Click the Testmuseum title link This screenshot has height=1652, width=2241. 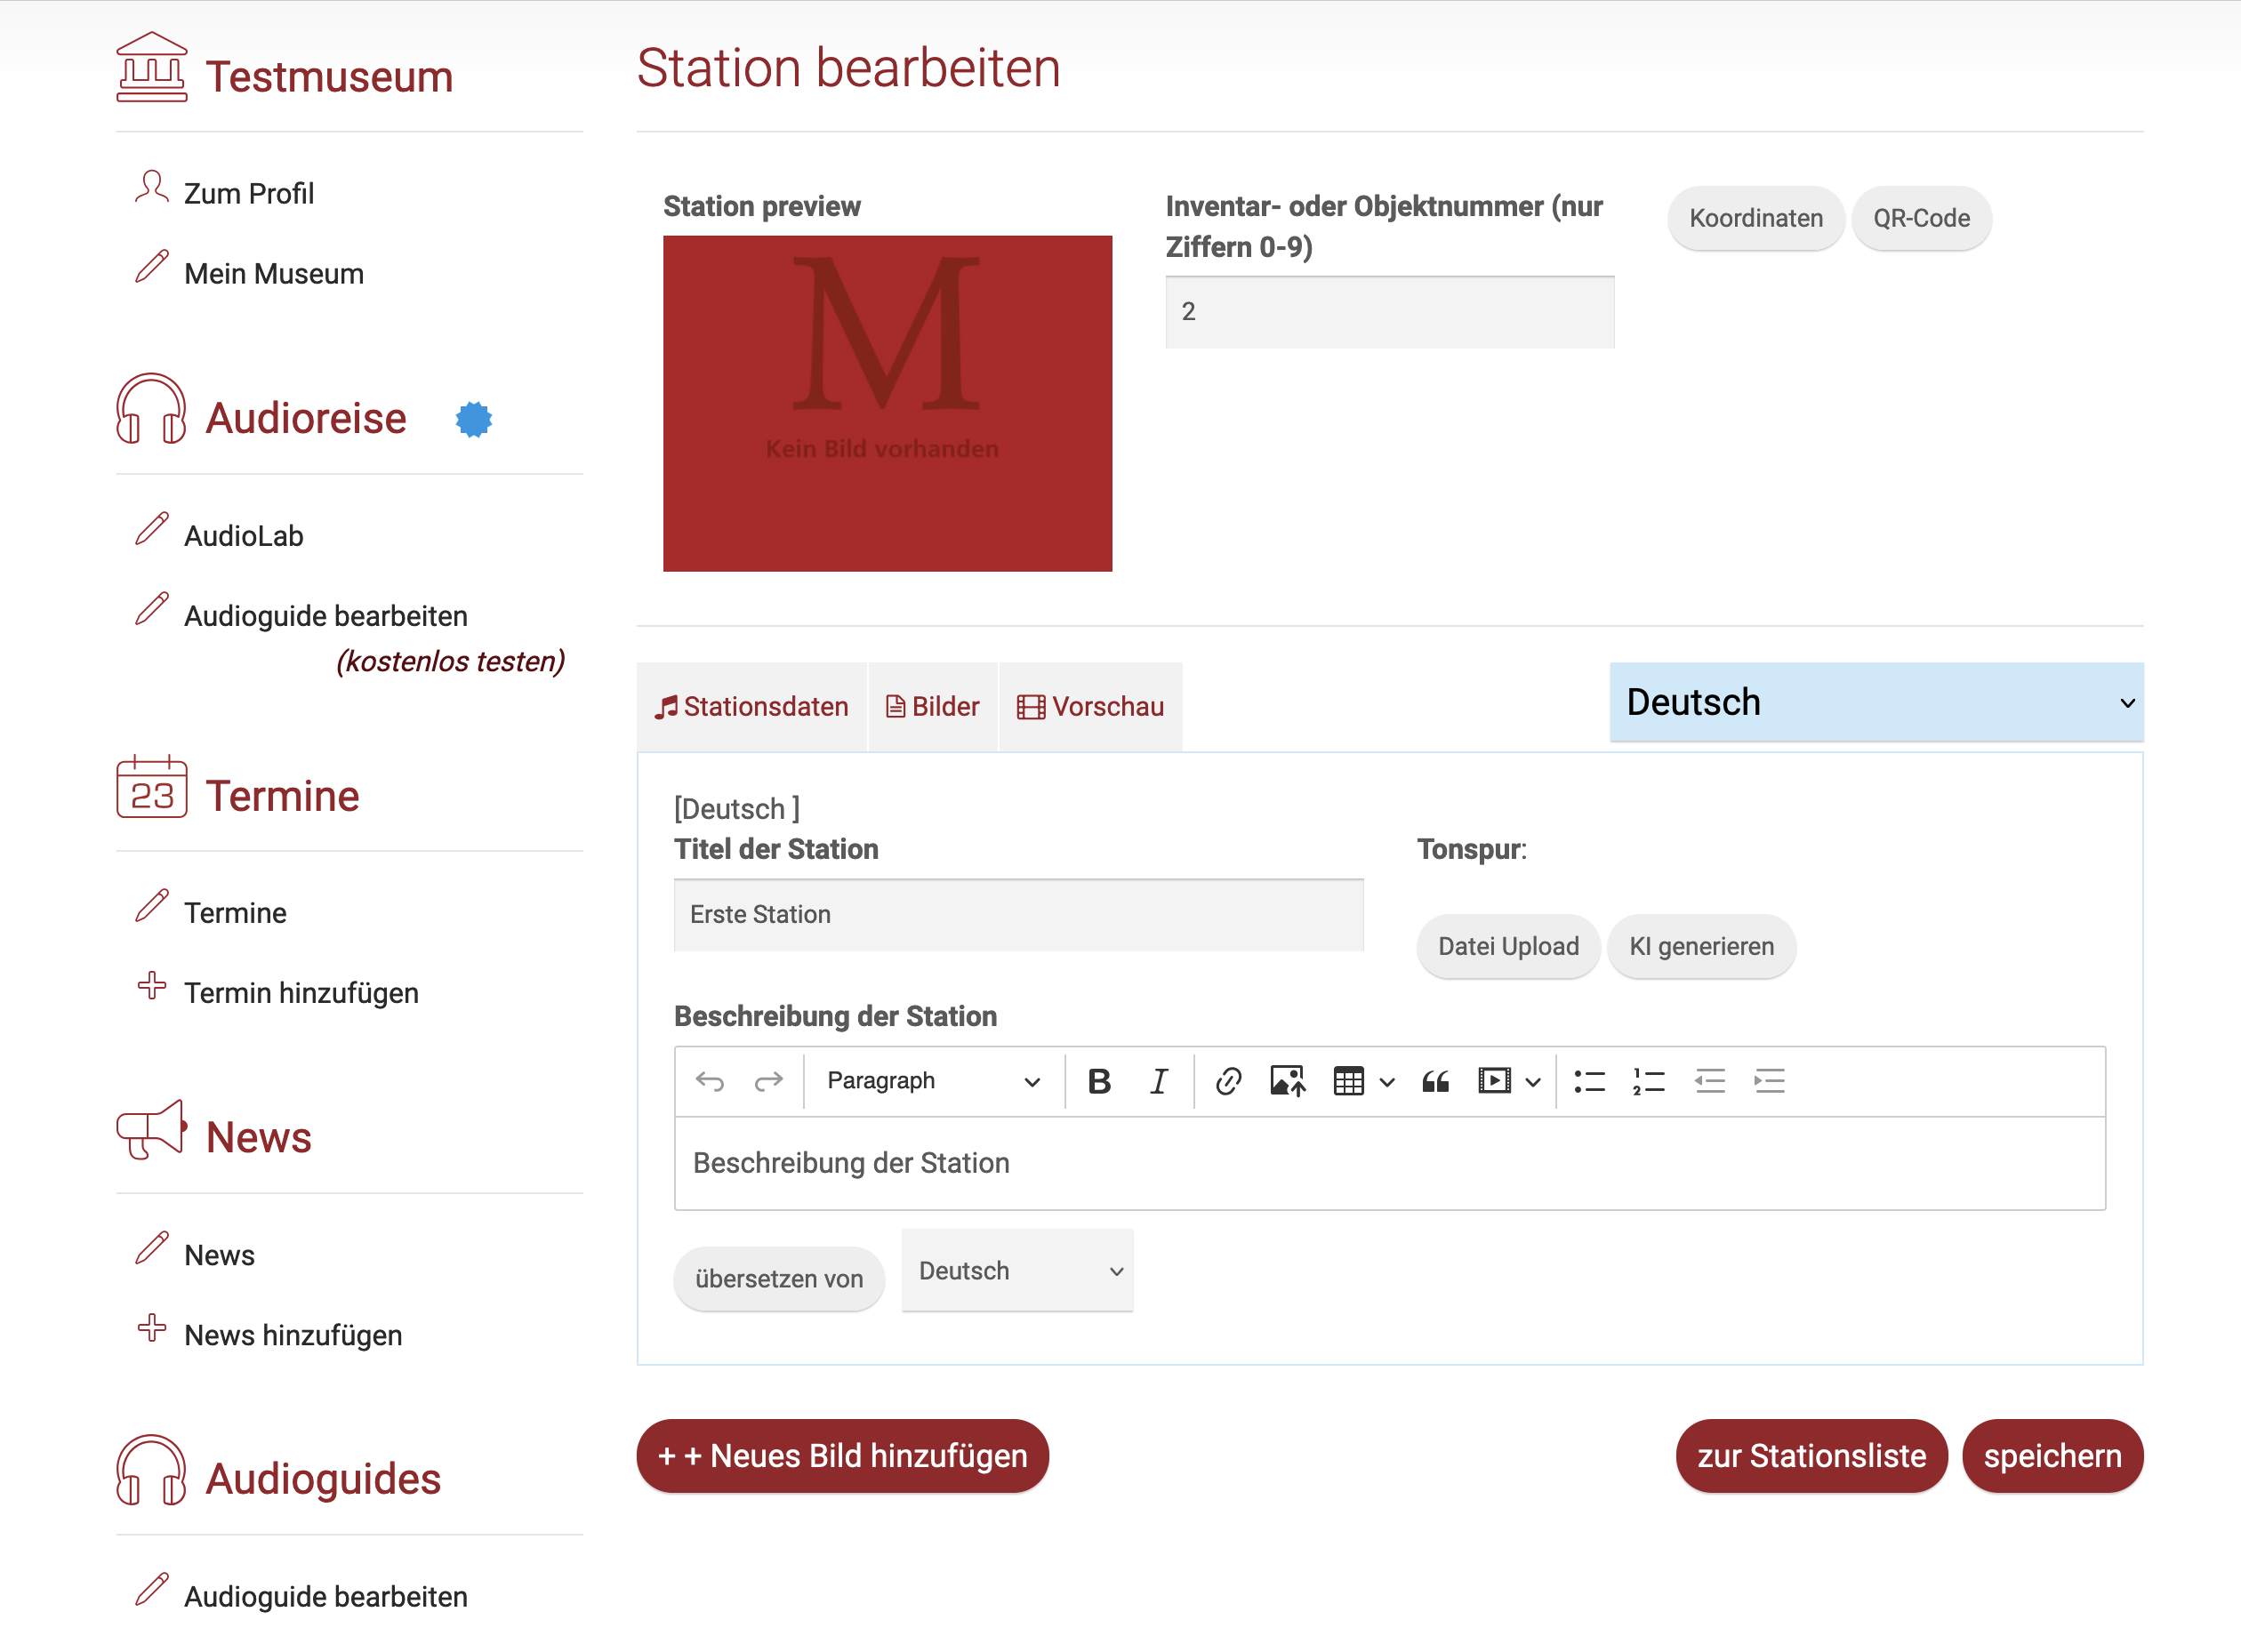tap(329, 77)
